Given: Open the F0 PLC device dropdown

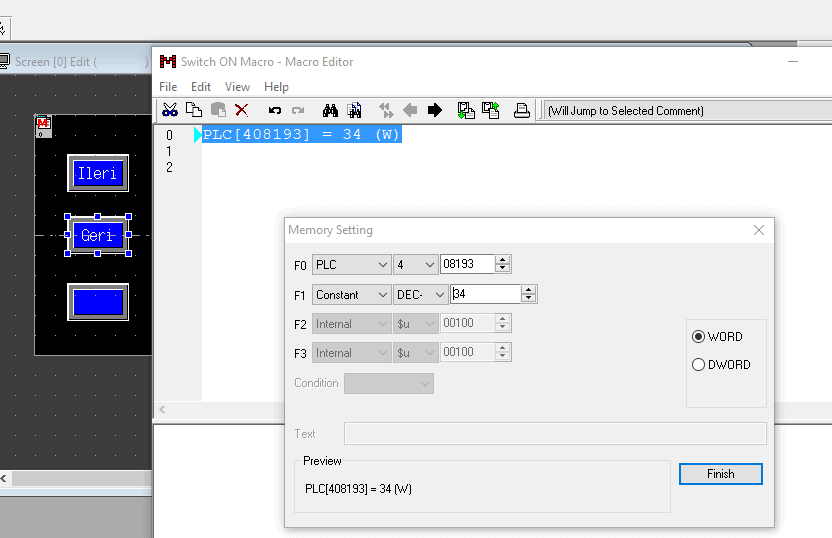Looking at the screenshot, I should (x=351, y=265).
